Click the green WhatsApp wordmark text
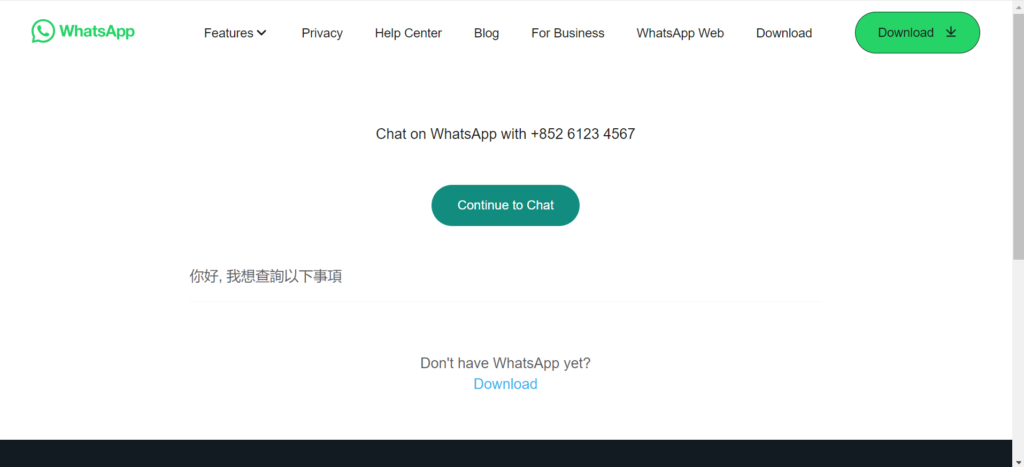Viewport: 1024px width, 467px height. point(97,31)
